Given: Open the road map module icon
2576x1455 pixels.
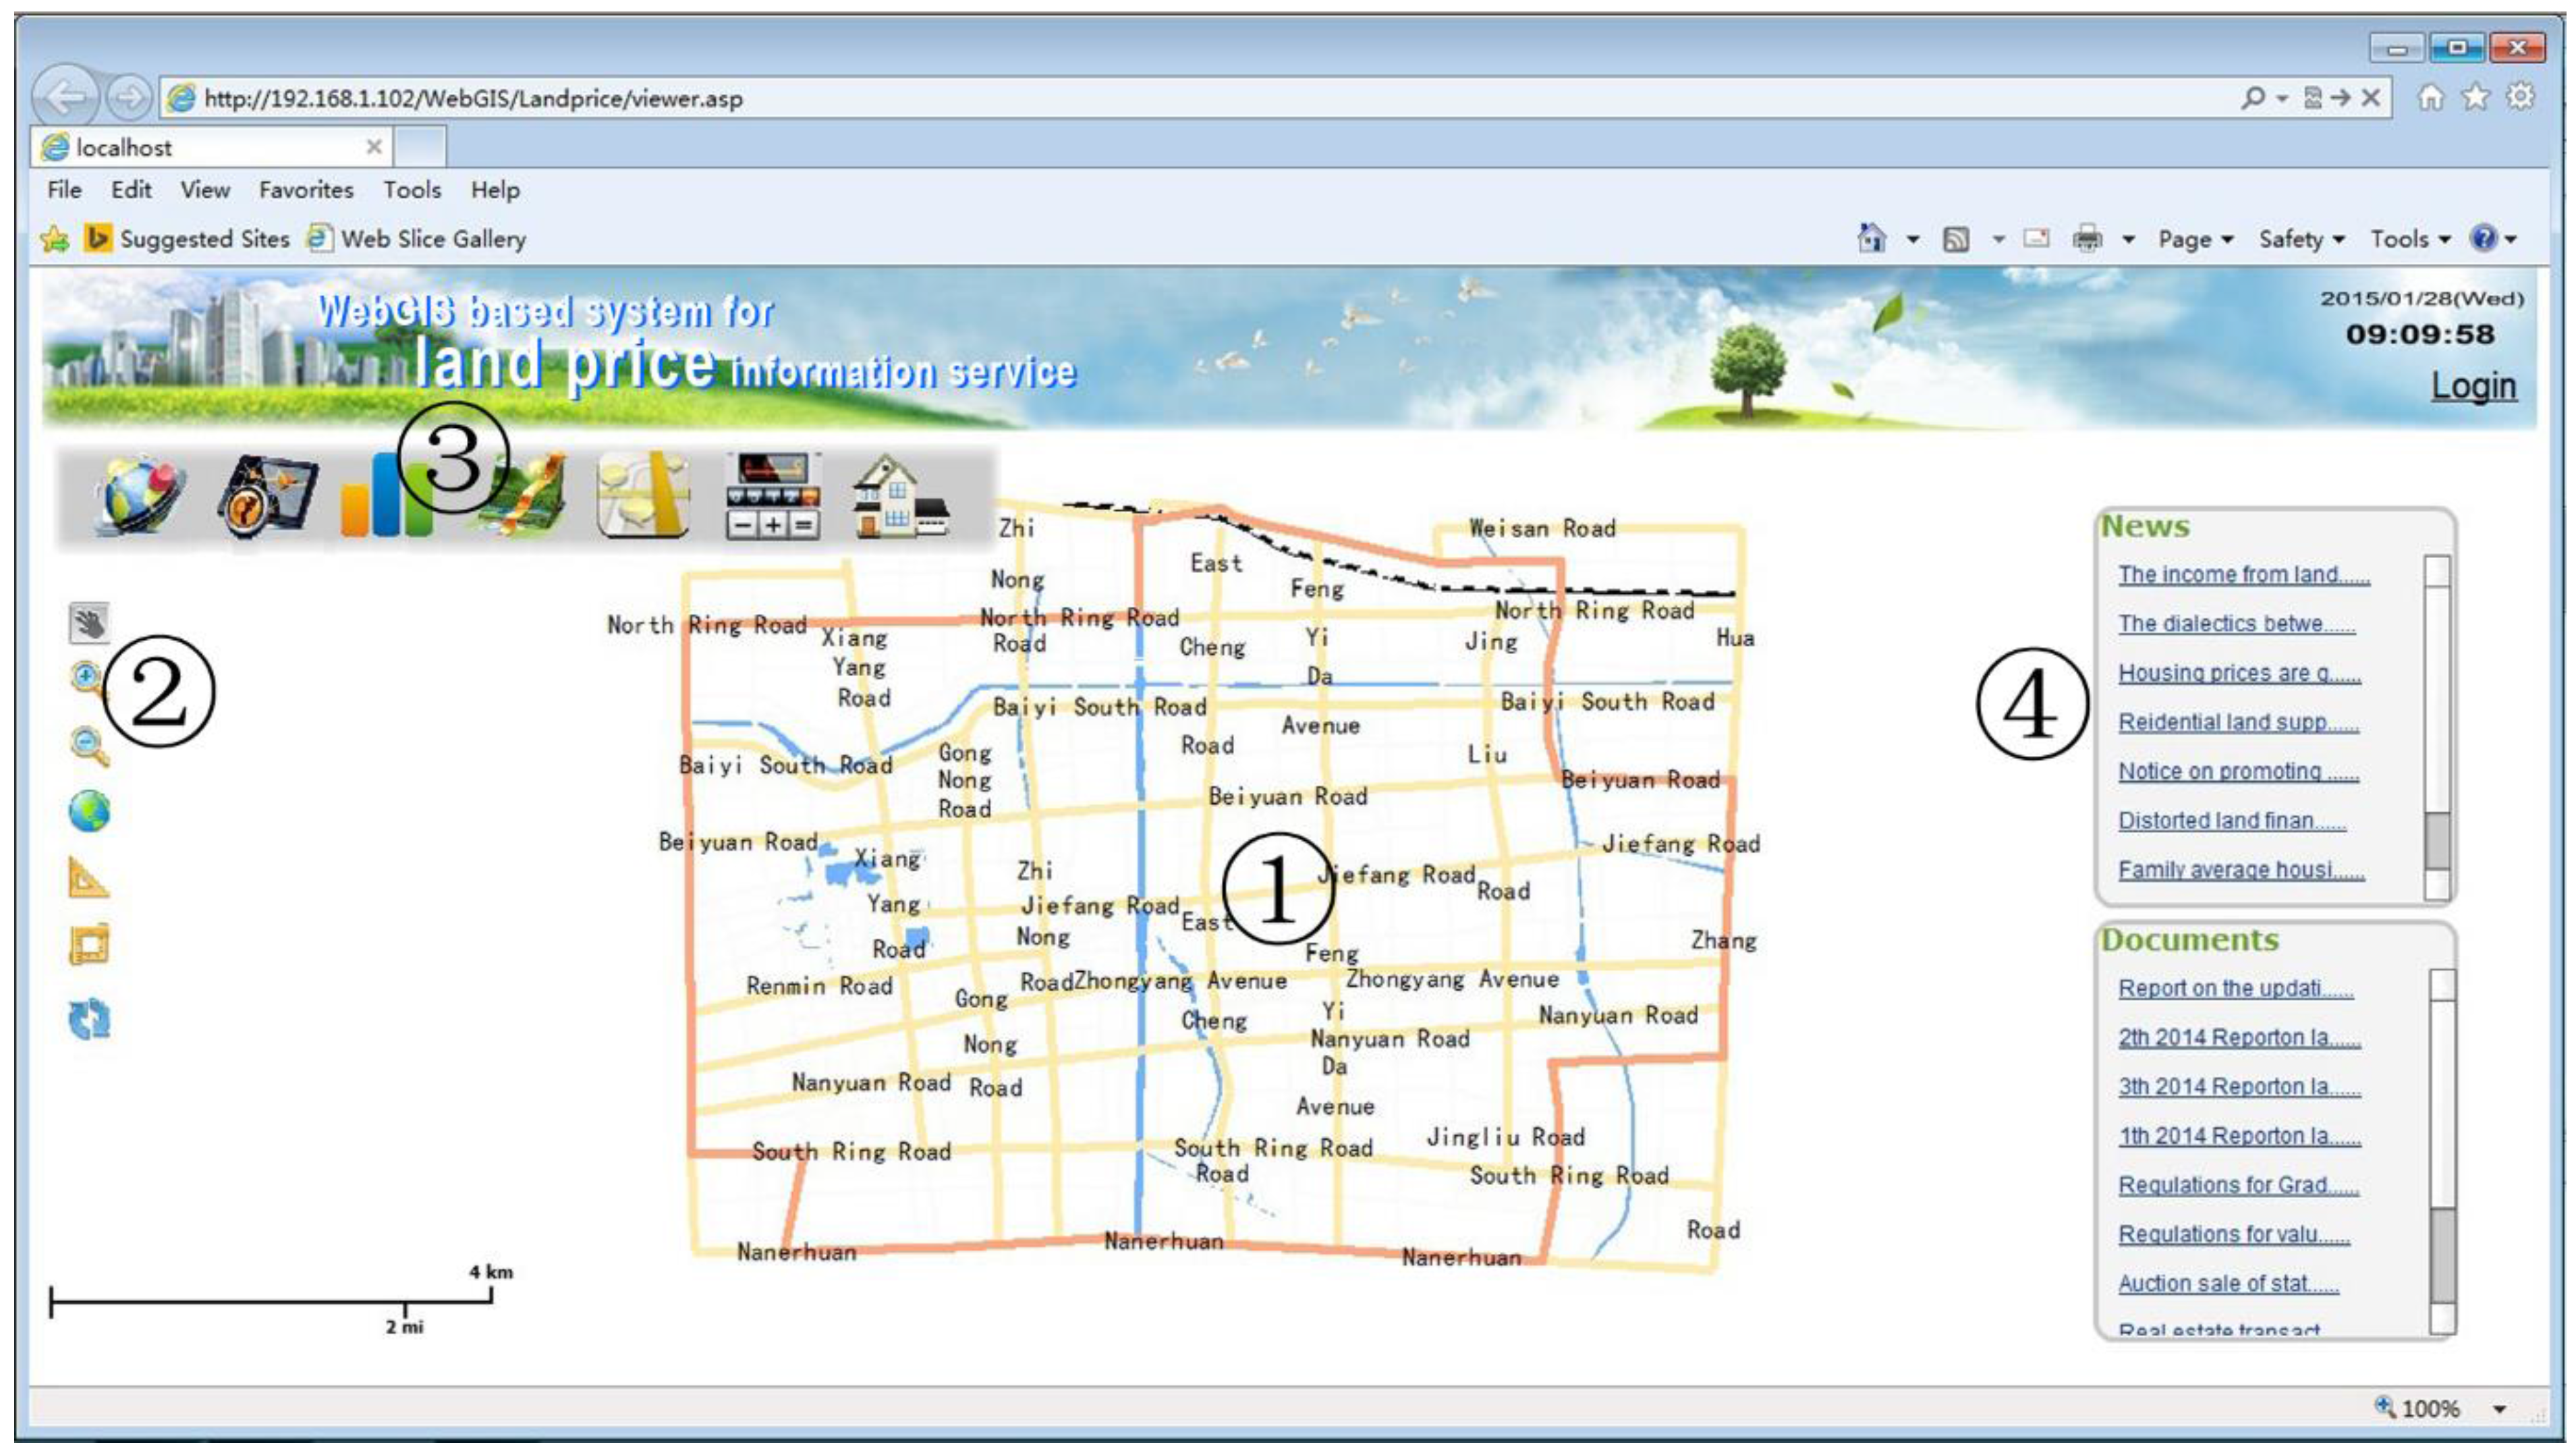Looking at the screenshot, I should 643,495.
